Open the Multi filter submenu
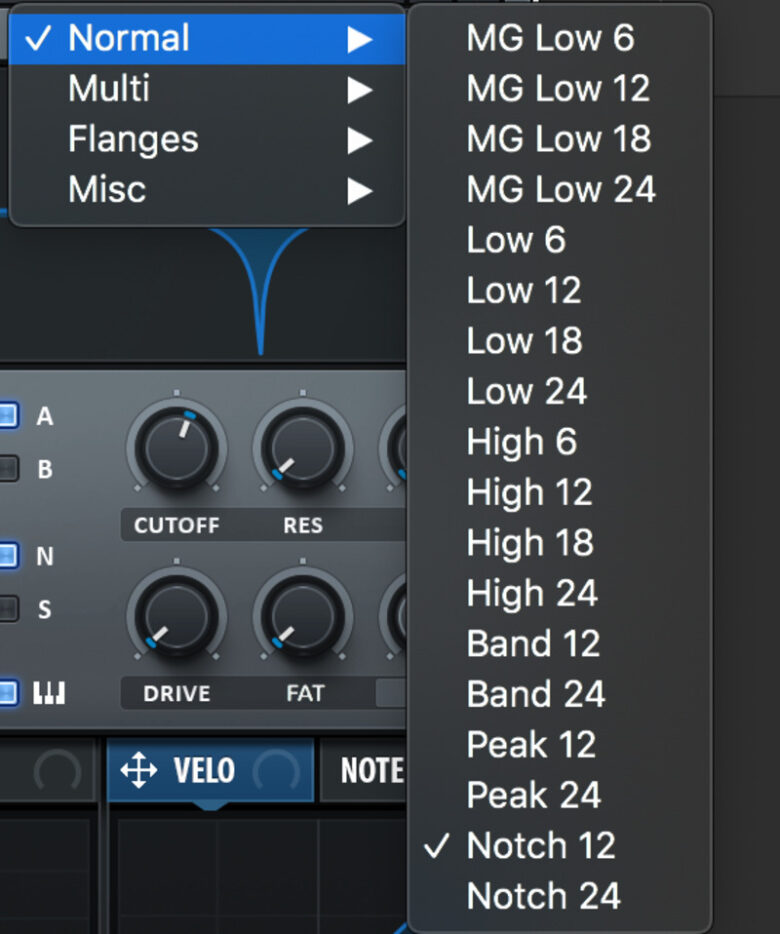 [x=207, y=89]
